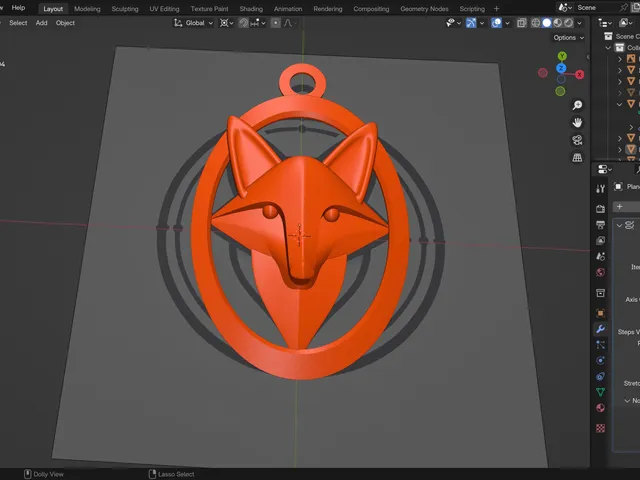Screen dimensions: 640x480
Task: Click the pan view hand icon
Action: (577, 122)
